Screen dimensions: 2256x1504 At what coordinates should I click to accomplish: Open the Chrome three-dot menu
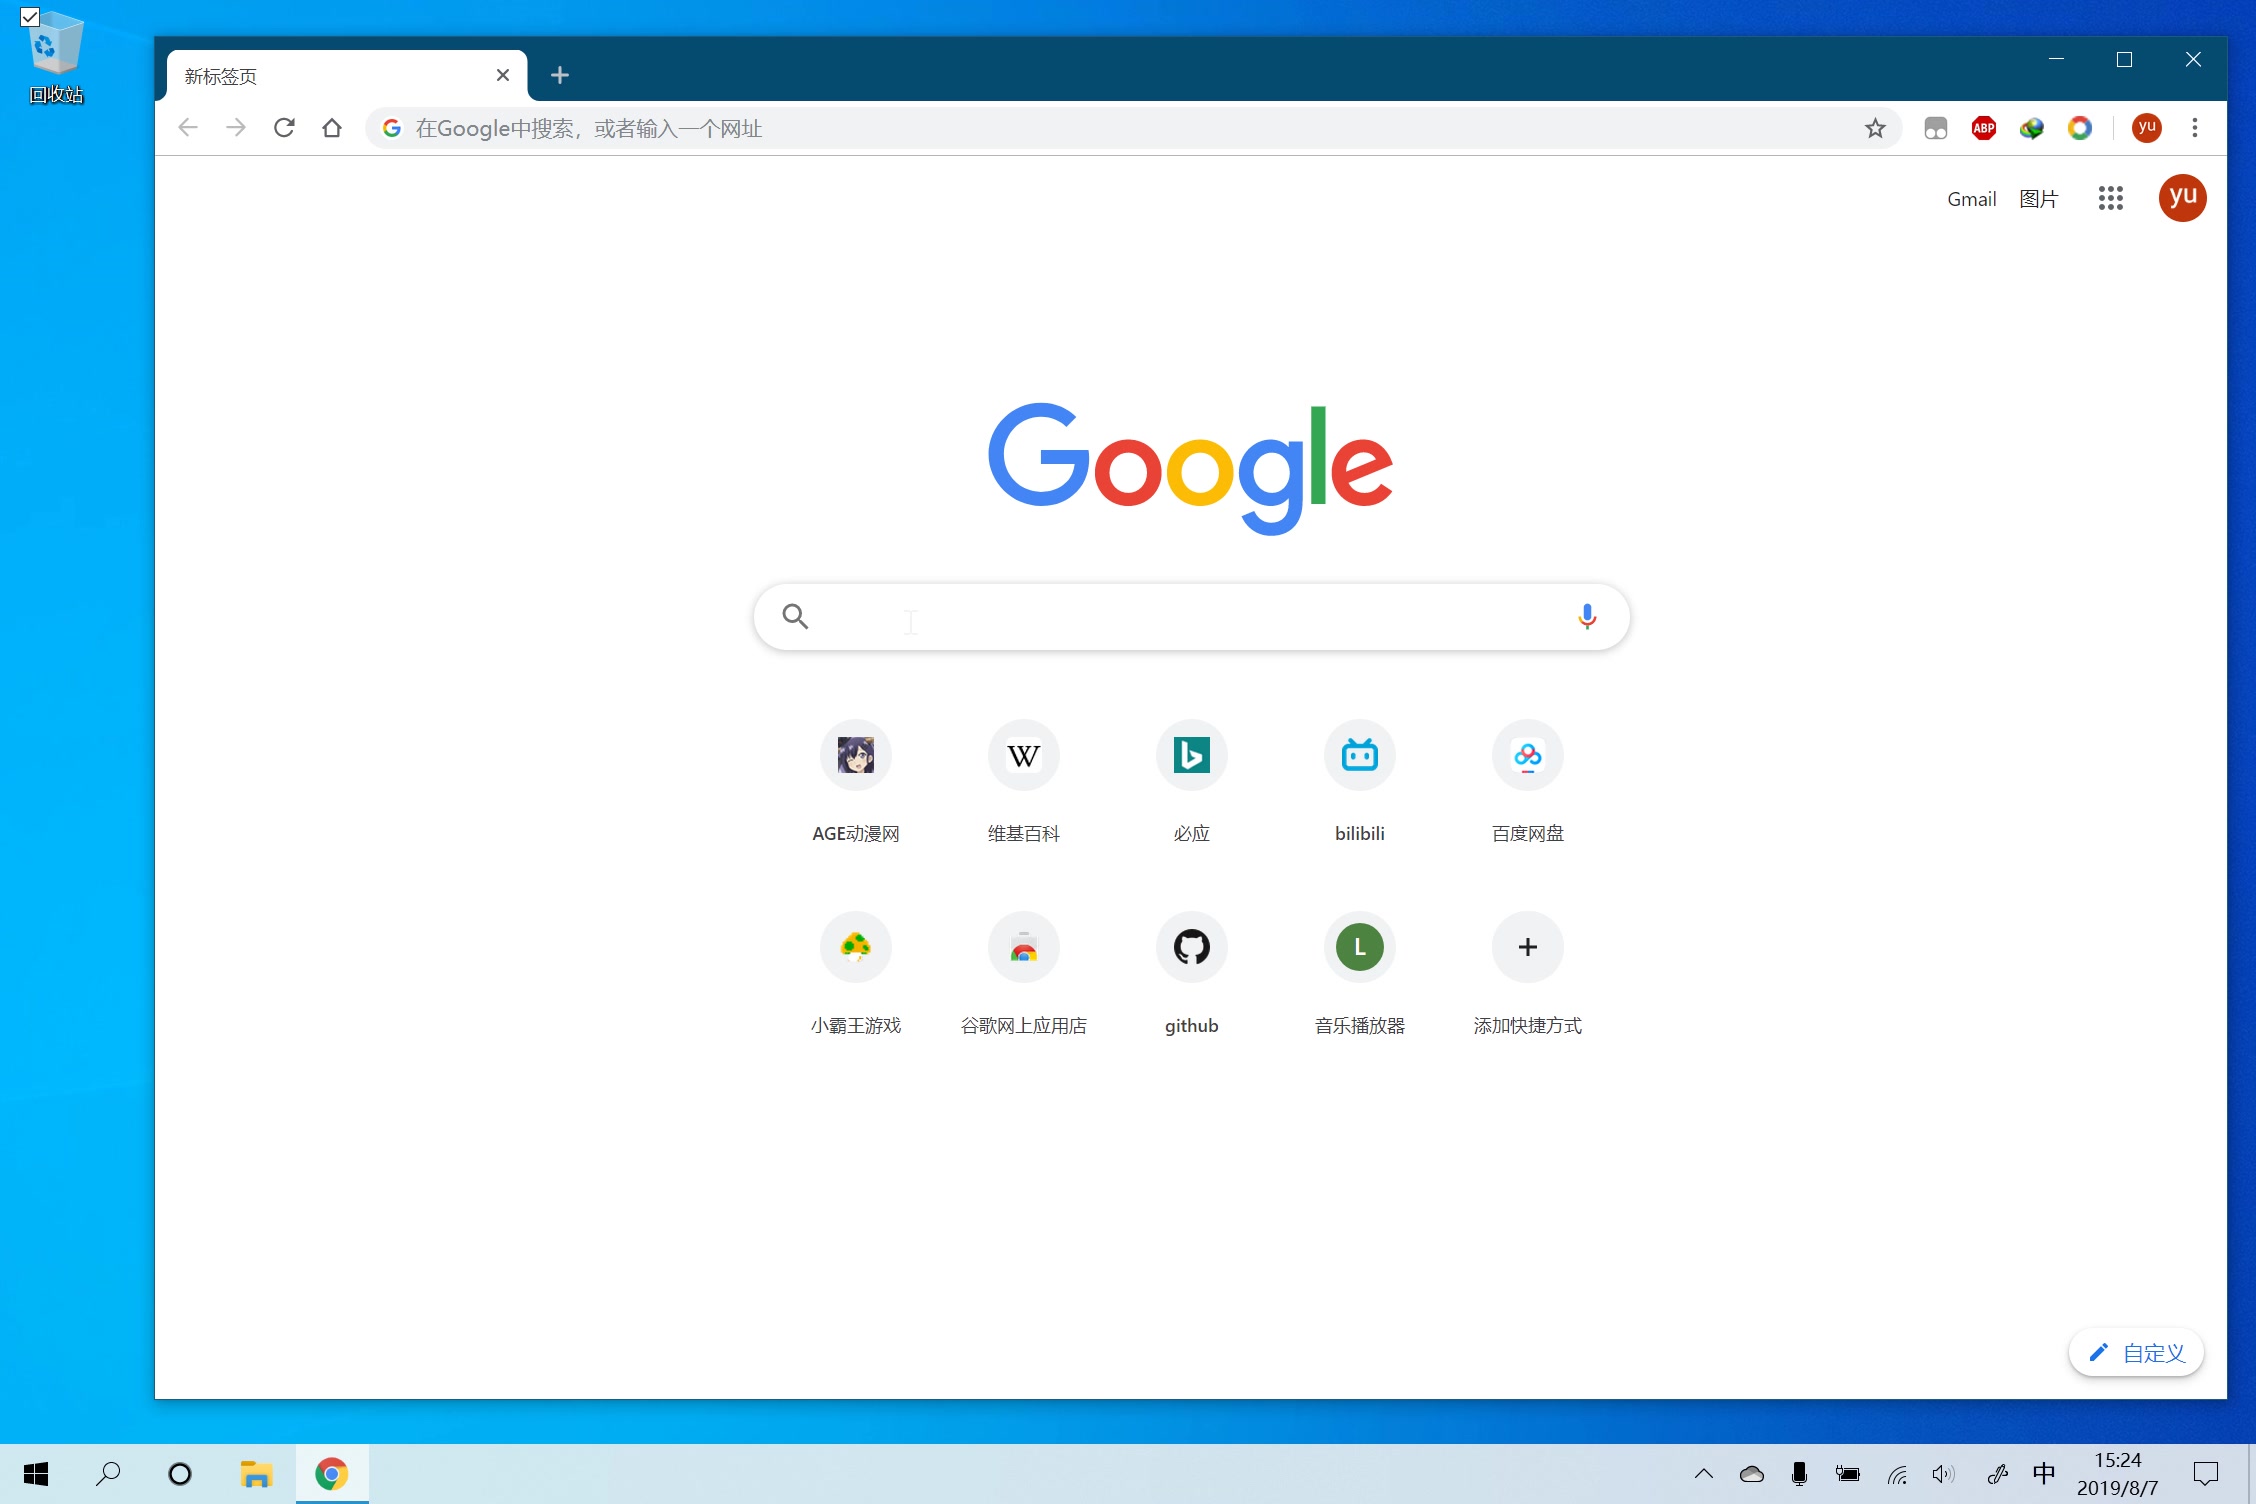click(2195, 128)
